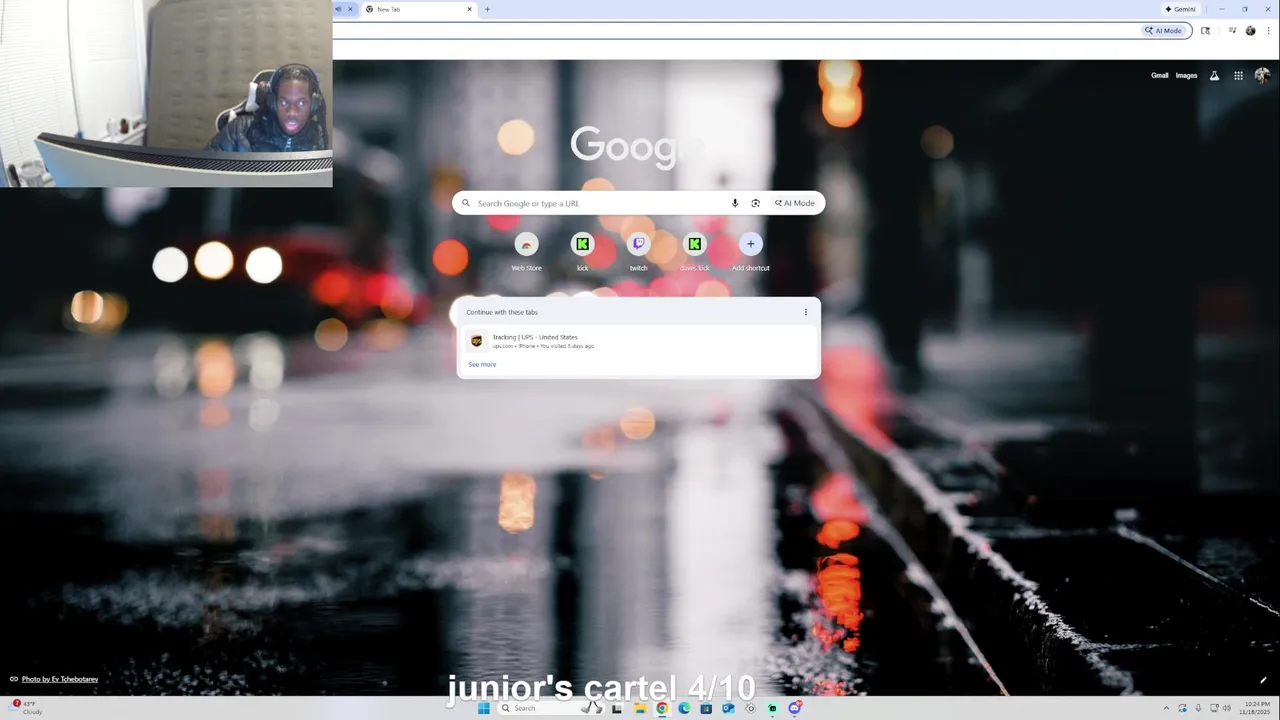
Task: Open the media controls icon in Chrome toolbar
Action: (x=1232, y=31)
